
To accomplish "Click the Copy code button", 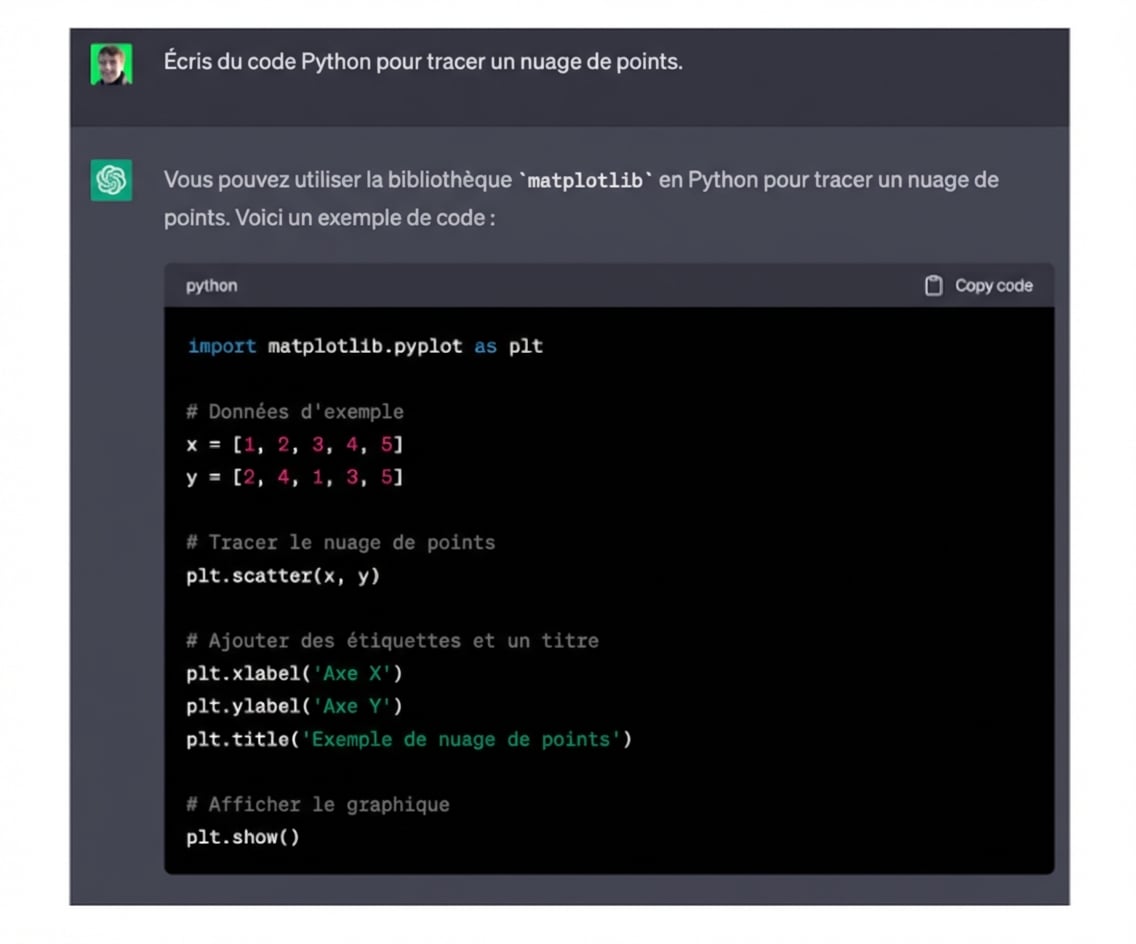I will coord(983,285).
